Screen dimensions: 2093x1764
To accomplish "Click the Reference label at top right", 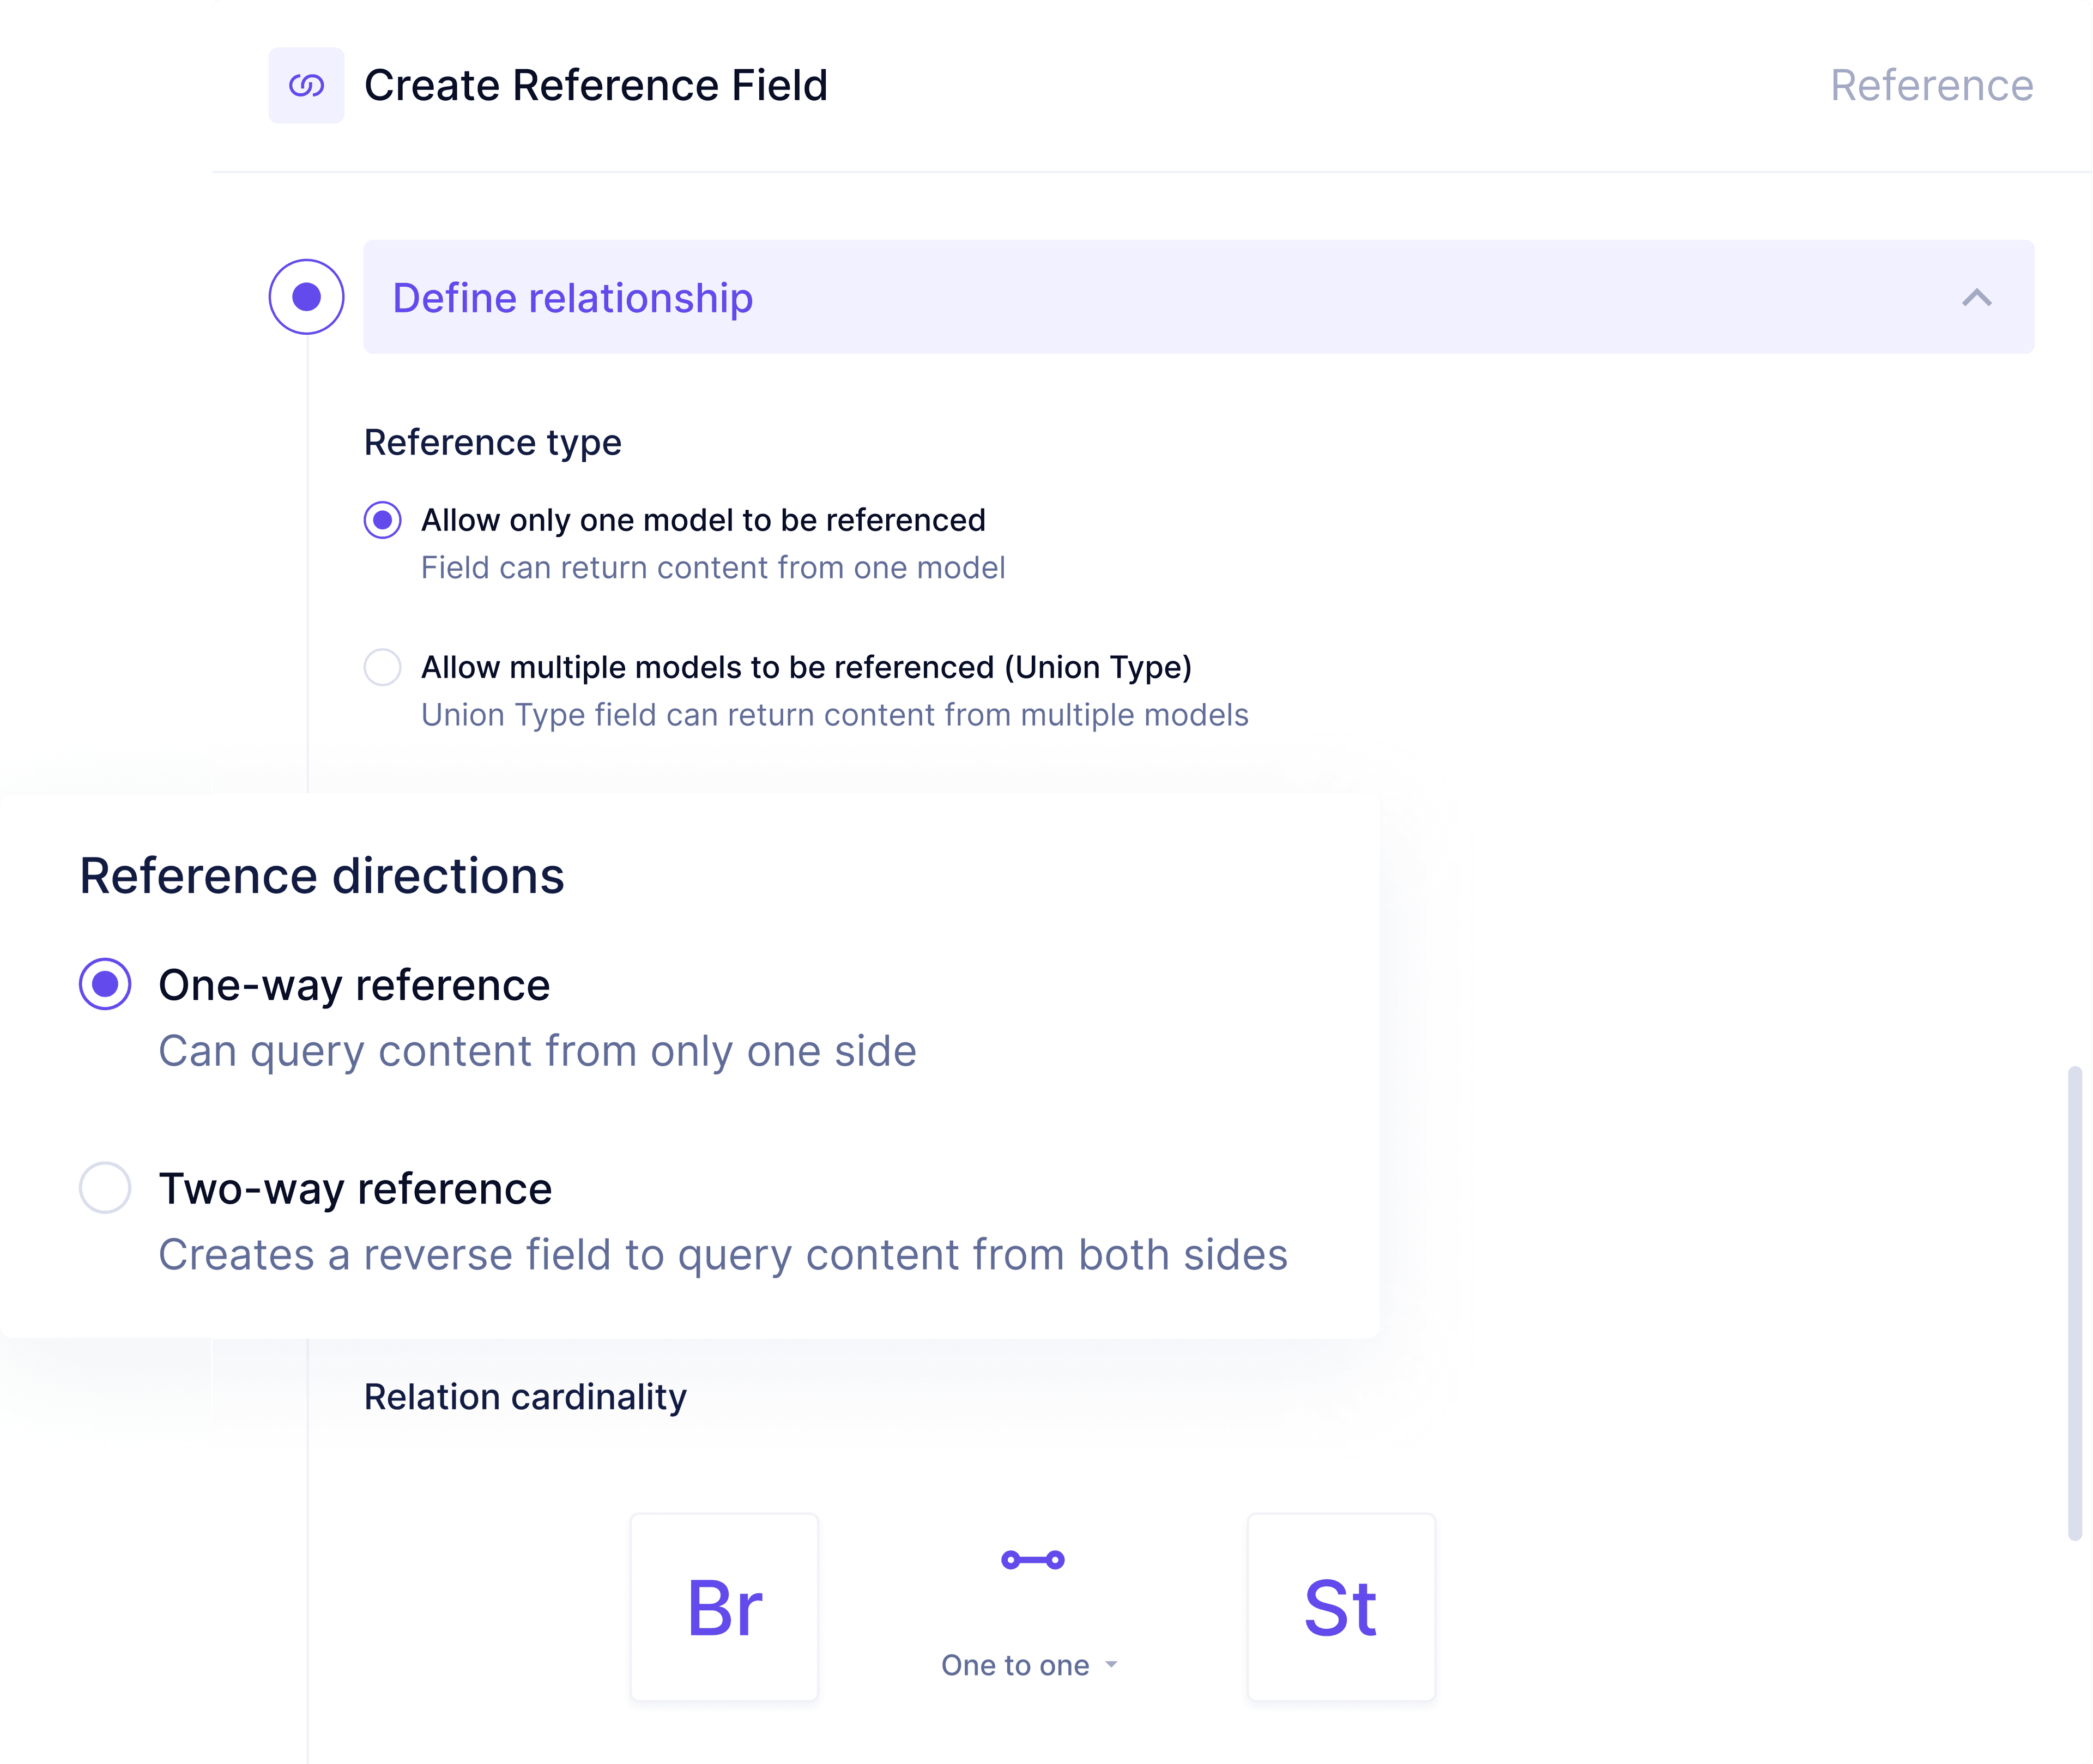I will 1931,86.
